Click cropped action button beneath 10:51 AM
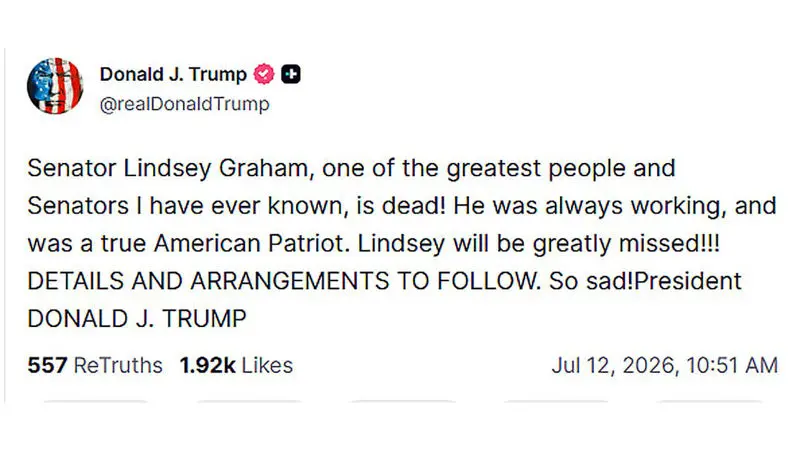This screenshot has width=800, height=450. [x=710, y=402]
